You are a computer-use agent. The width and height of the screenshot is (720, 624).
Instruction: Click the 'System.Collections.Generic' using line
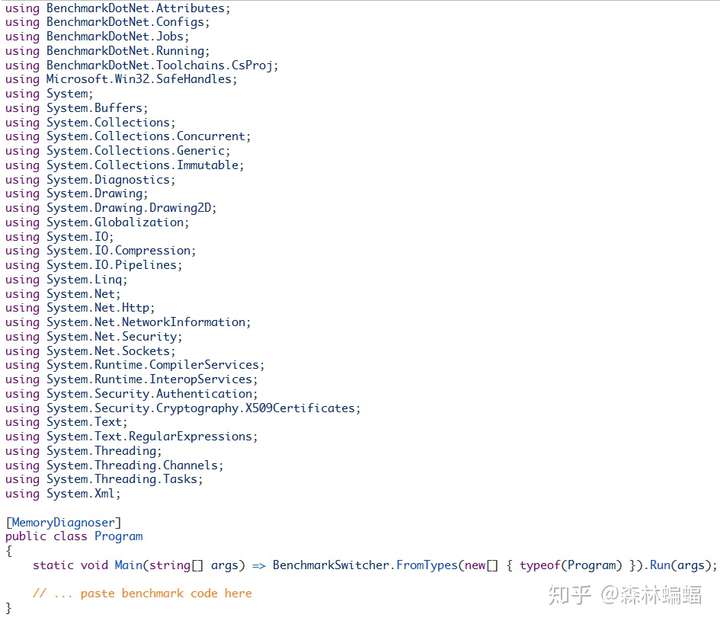118,151
